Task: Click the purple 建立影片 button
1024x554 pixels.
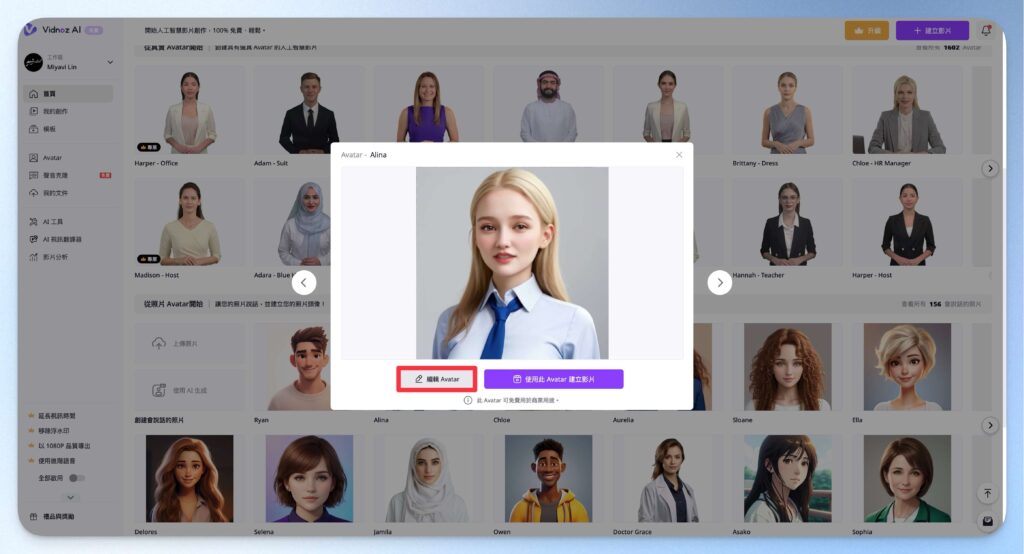Action: click(x=932, y=30)
